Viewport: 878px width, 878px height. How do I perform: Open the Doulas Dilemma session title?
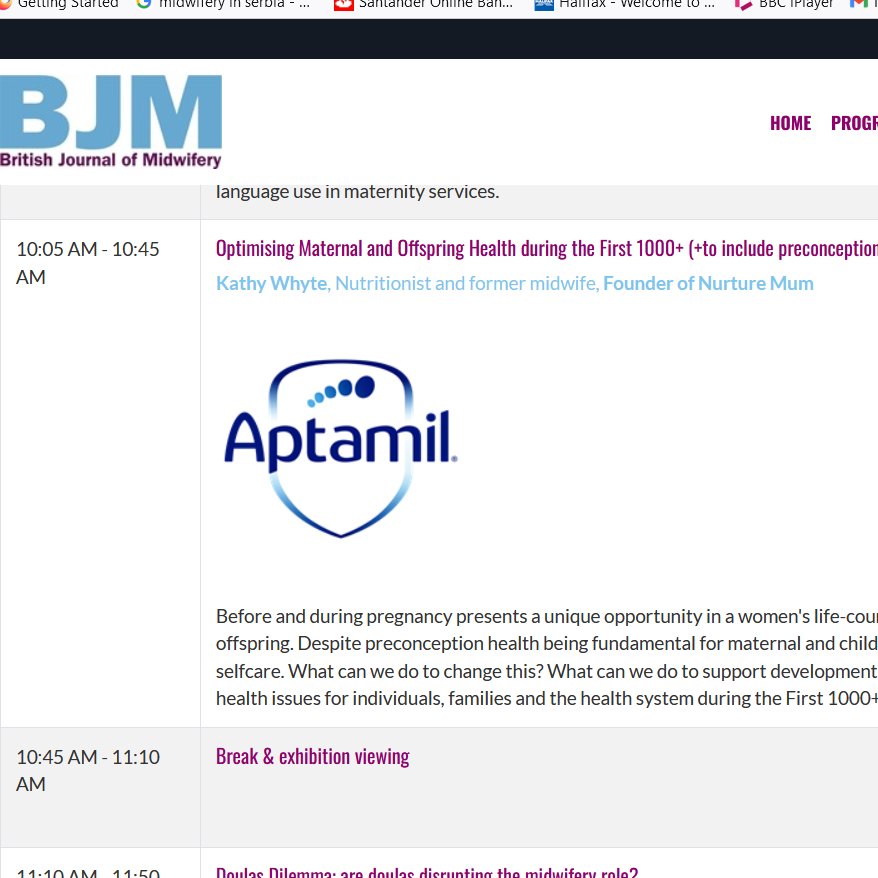coord(427,872)
